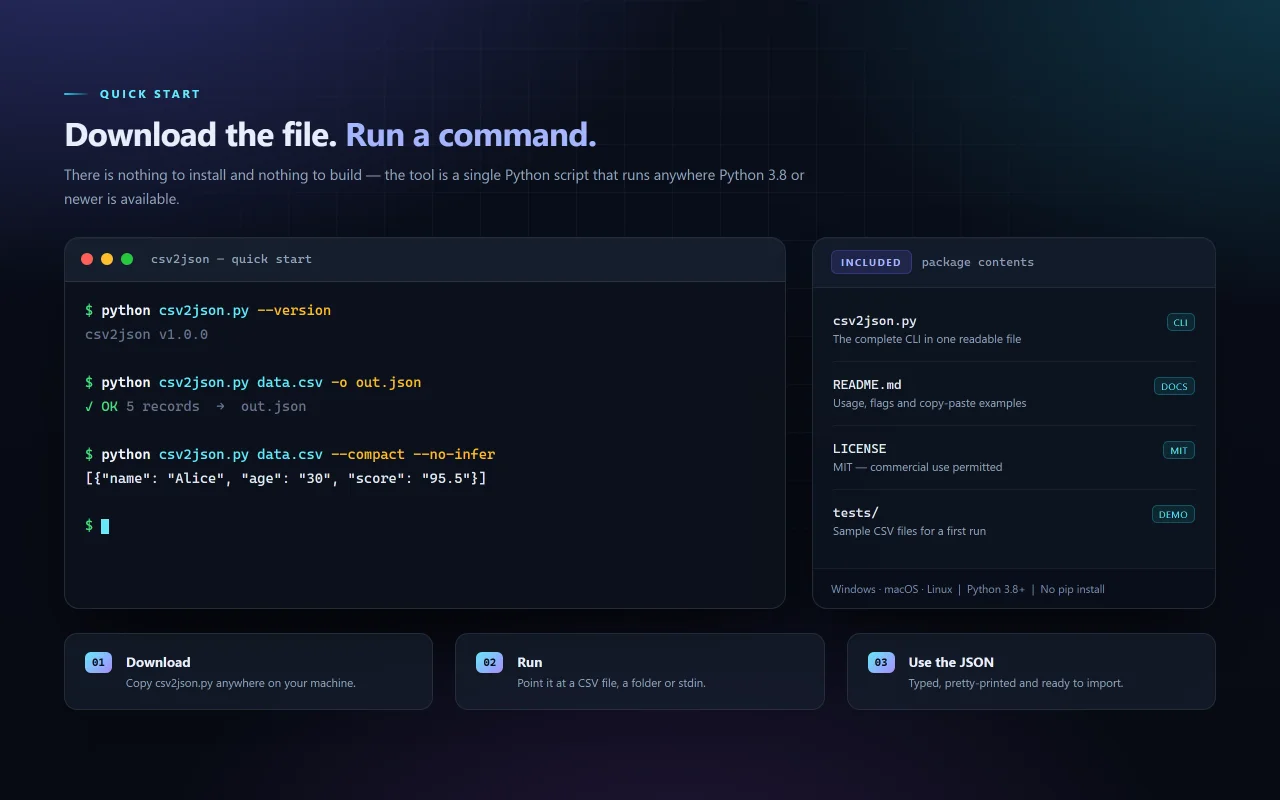Click the 'python csv2json.py --version' command line
The width and height of the screenshot is (1280, 800).
coord(208,310)
